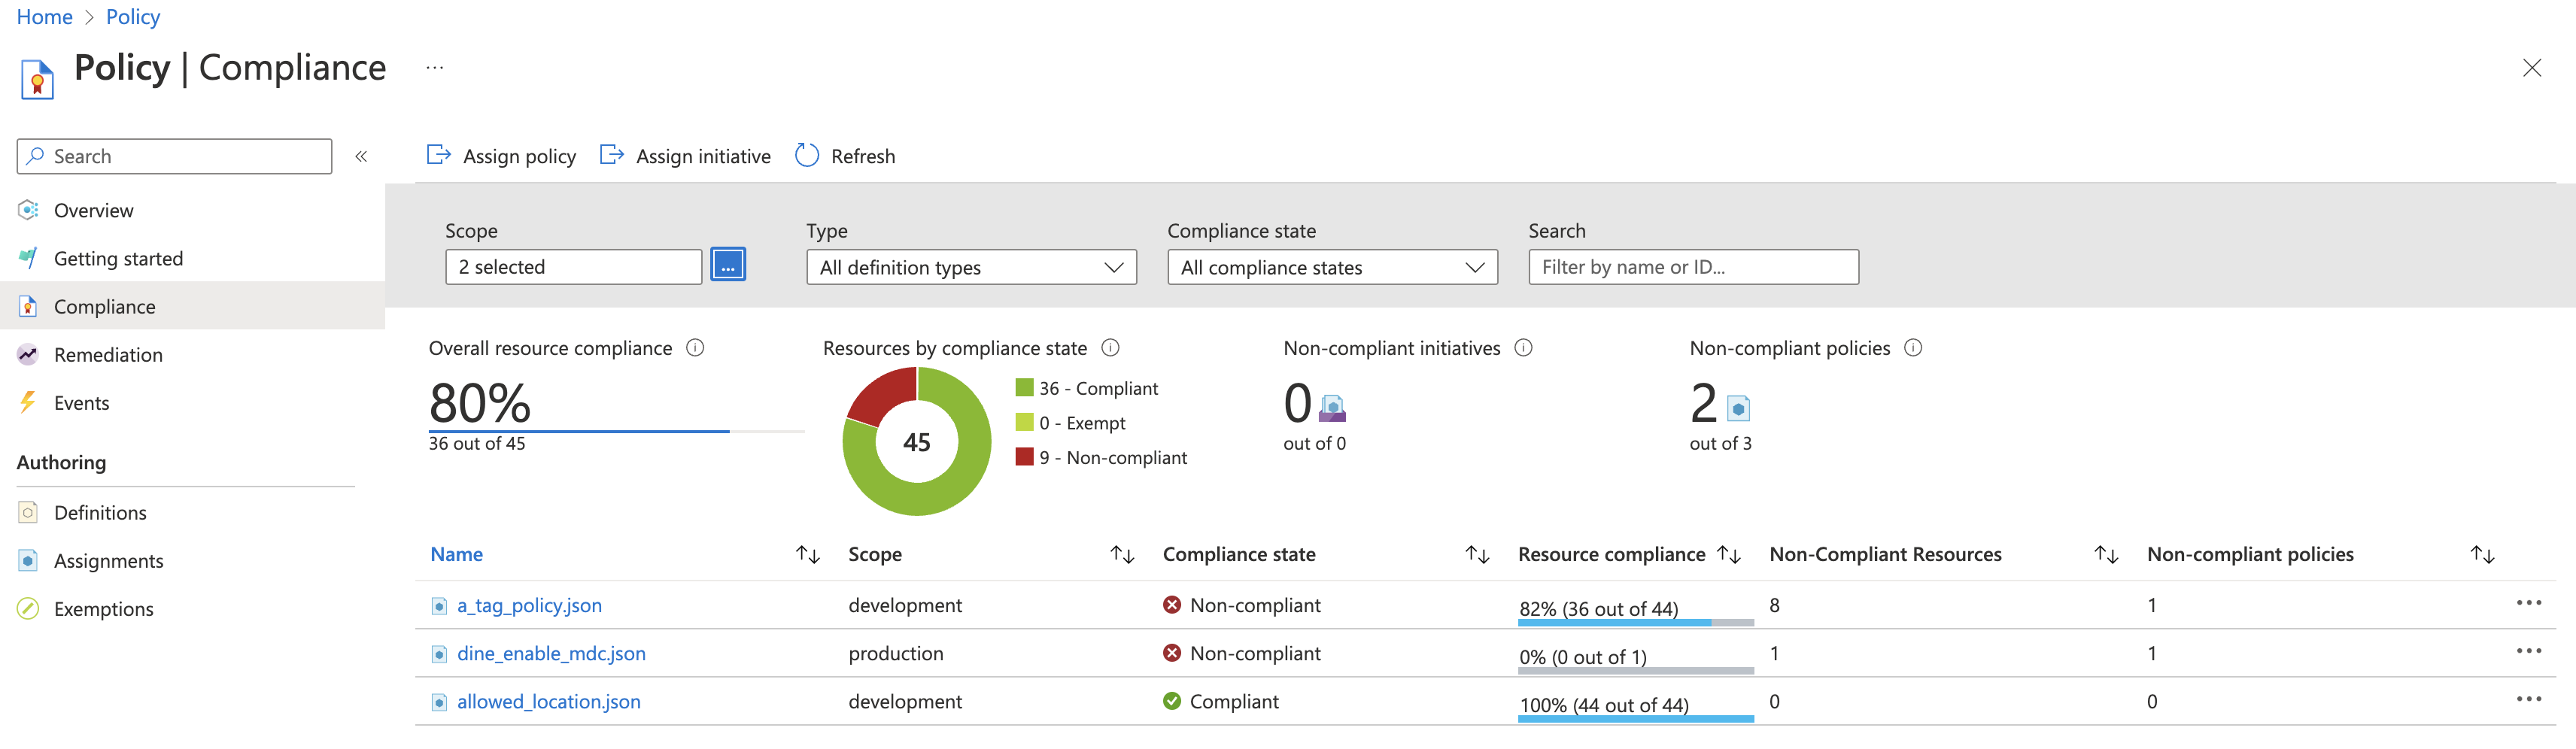The image size is (2576, 749).
Task: Click the red Non-compliant legend swatch
Action: tap(1024, 457)
